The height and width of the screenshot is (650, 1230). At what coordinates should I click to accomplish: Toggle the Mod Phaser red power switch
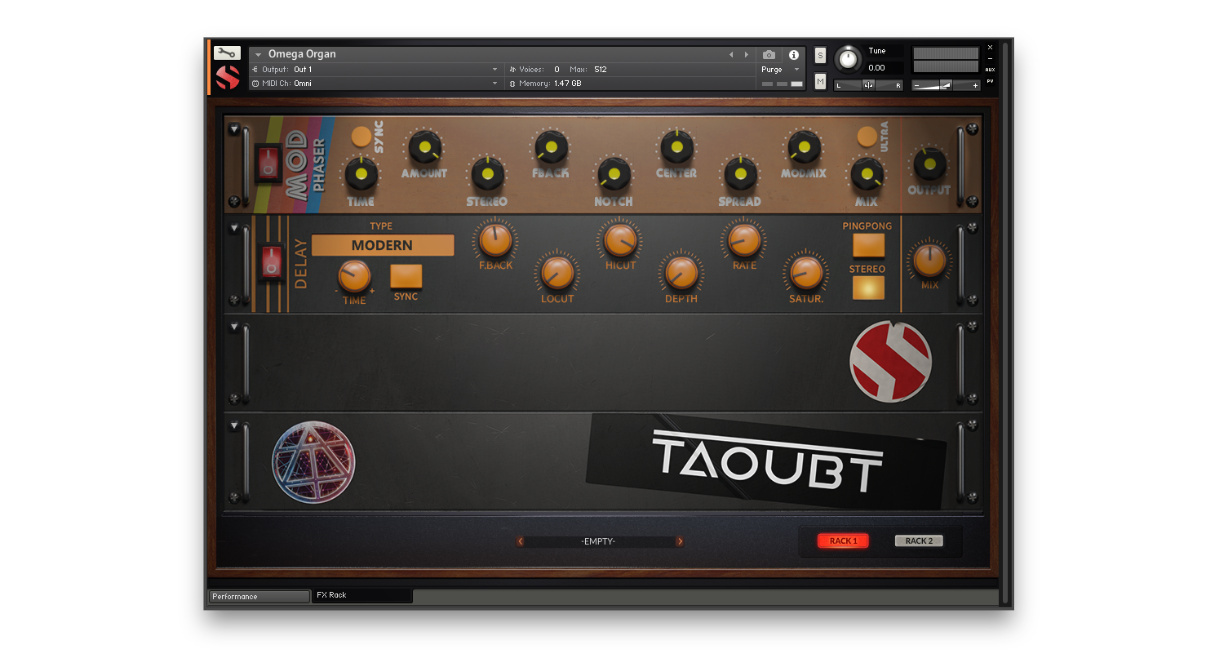pyautogui.click(x=269, y=163)
